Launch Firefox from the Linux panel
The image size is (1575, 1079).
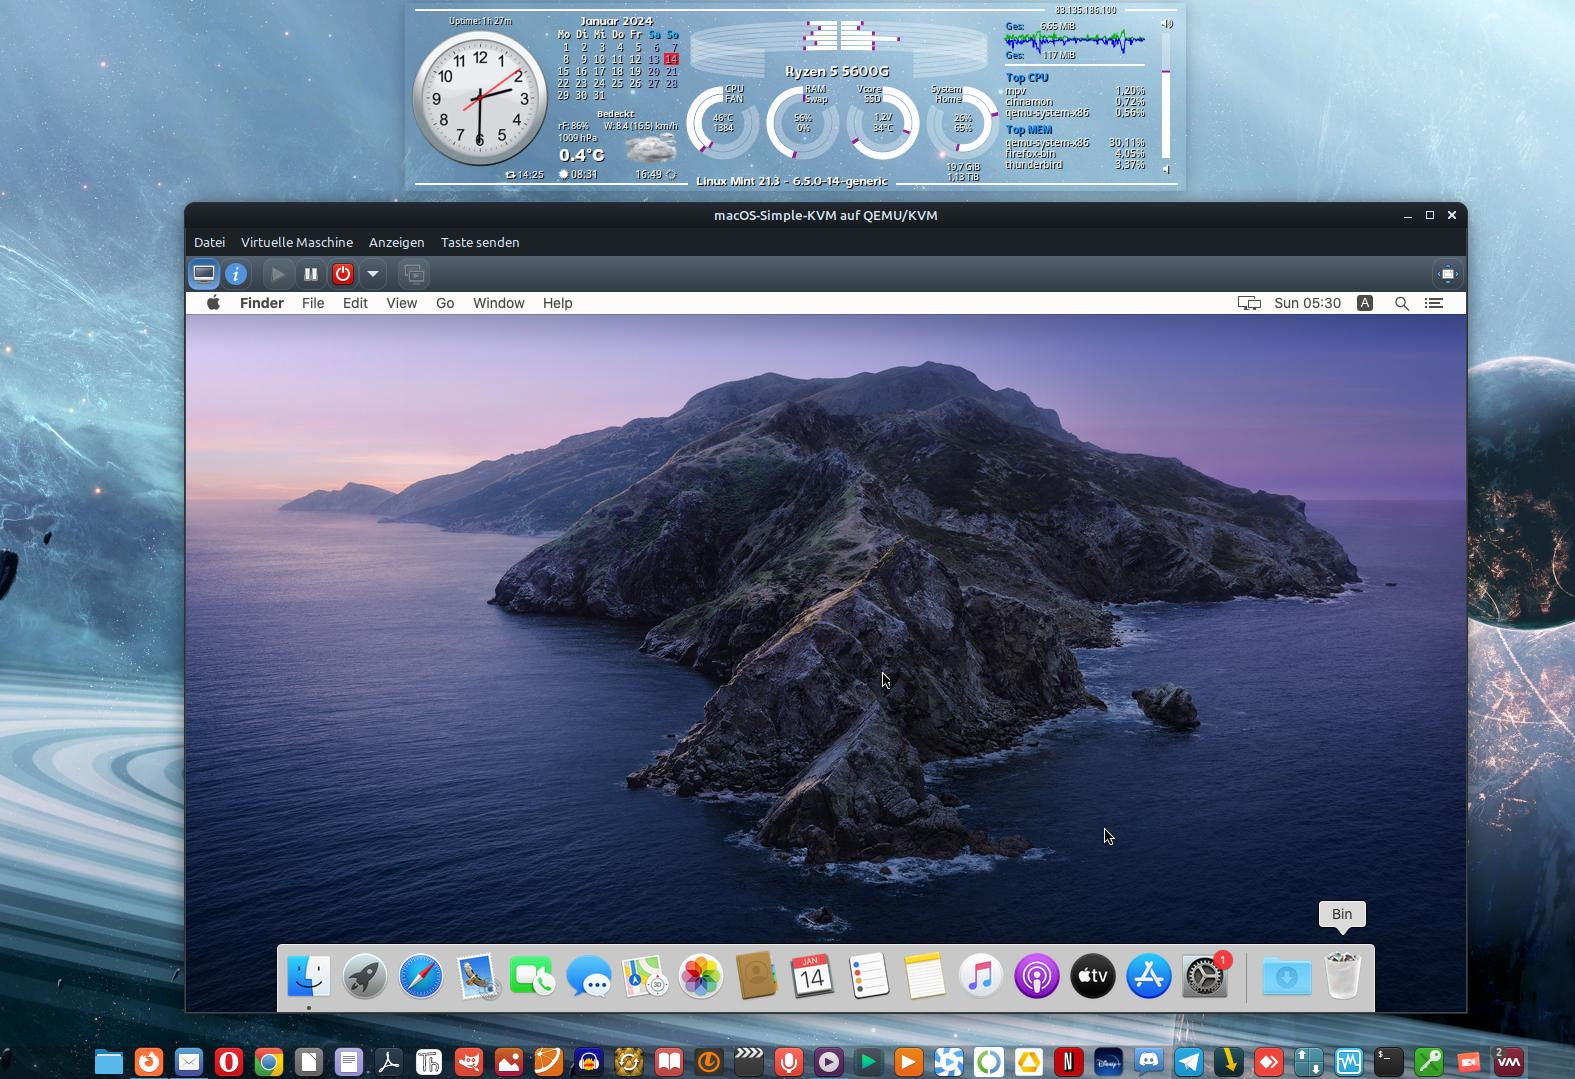149,1061
